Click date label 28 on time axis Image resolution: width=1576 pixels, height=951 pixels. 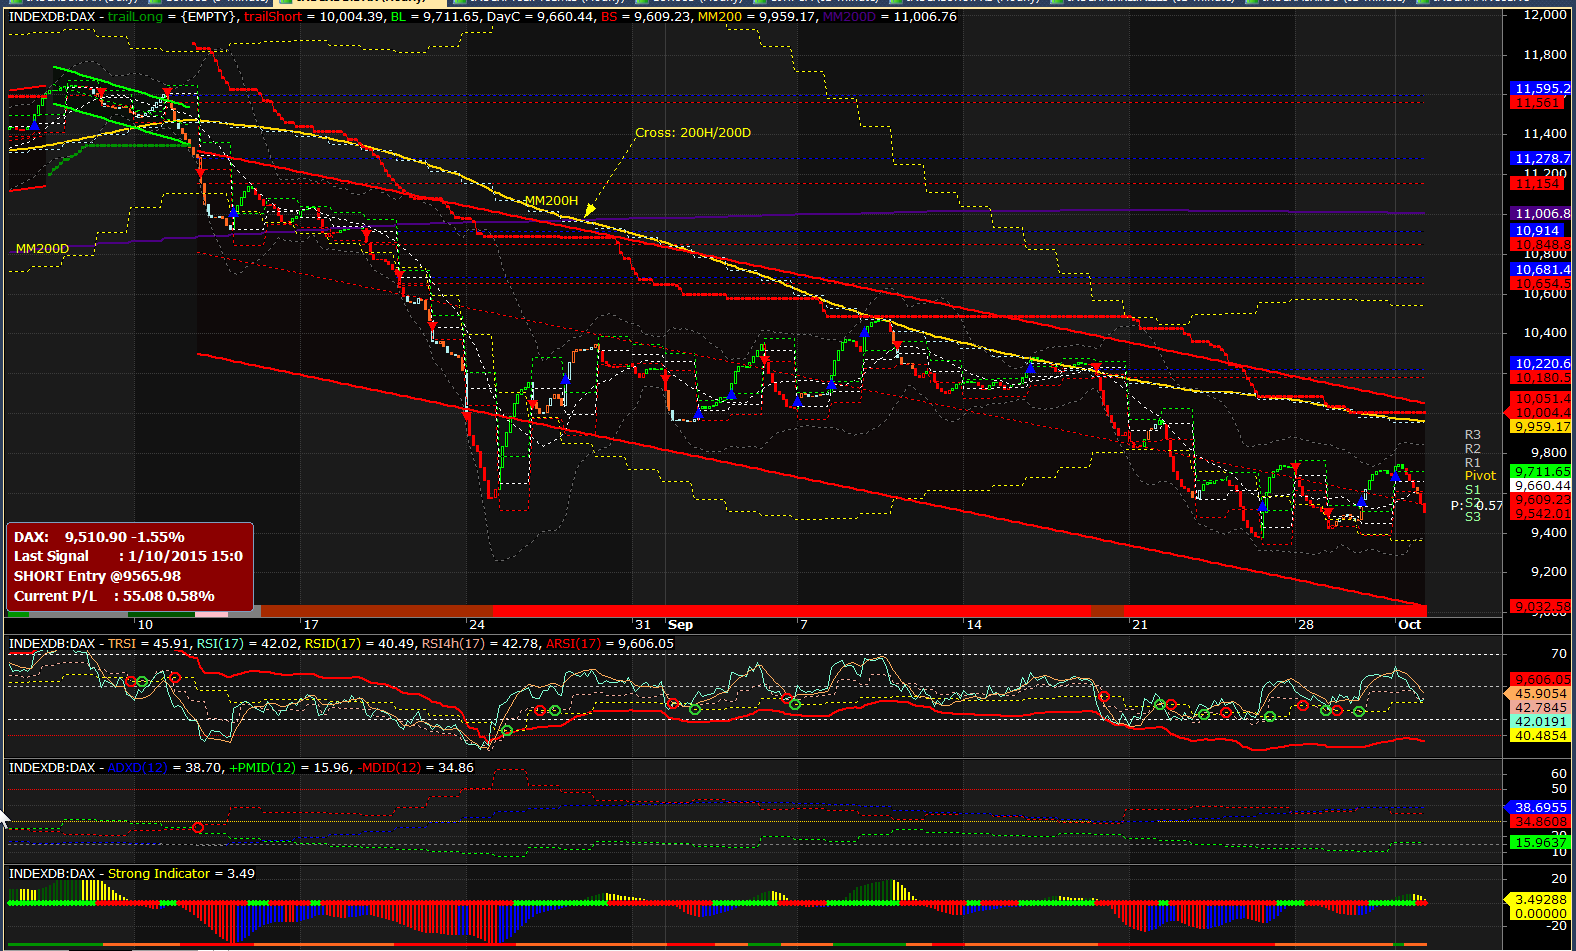tap(1305, 624)
